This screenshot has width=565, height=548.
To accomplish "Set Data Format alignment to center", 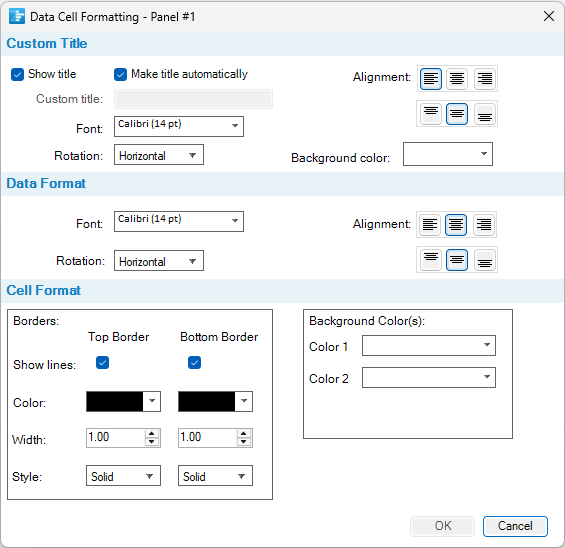I will (456, 225).
